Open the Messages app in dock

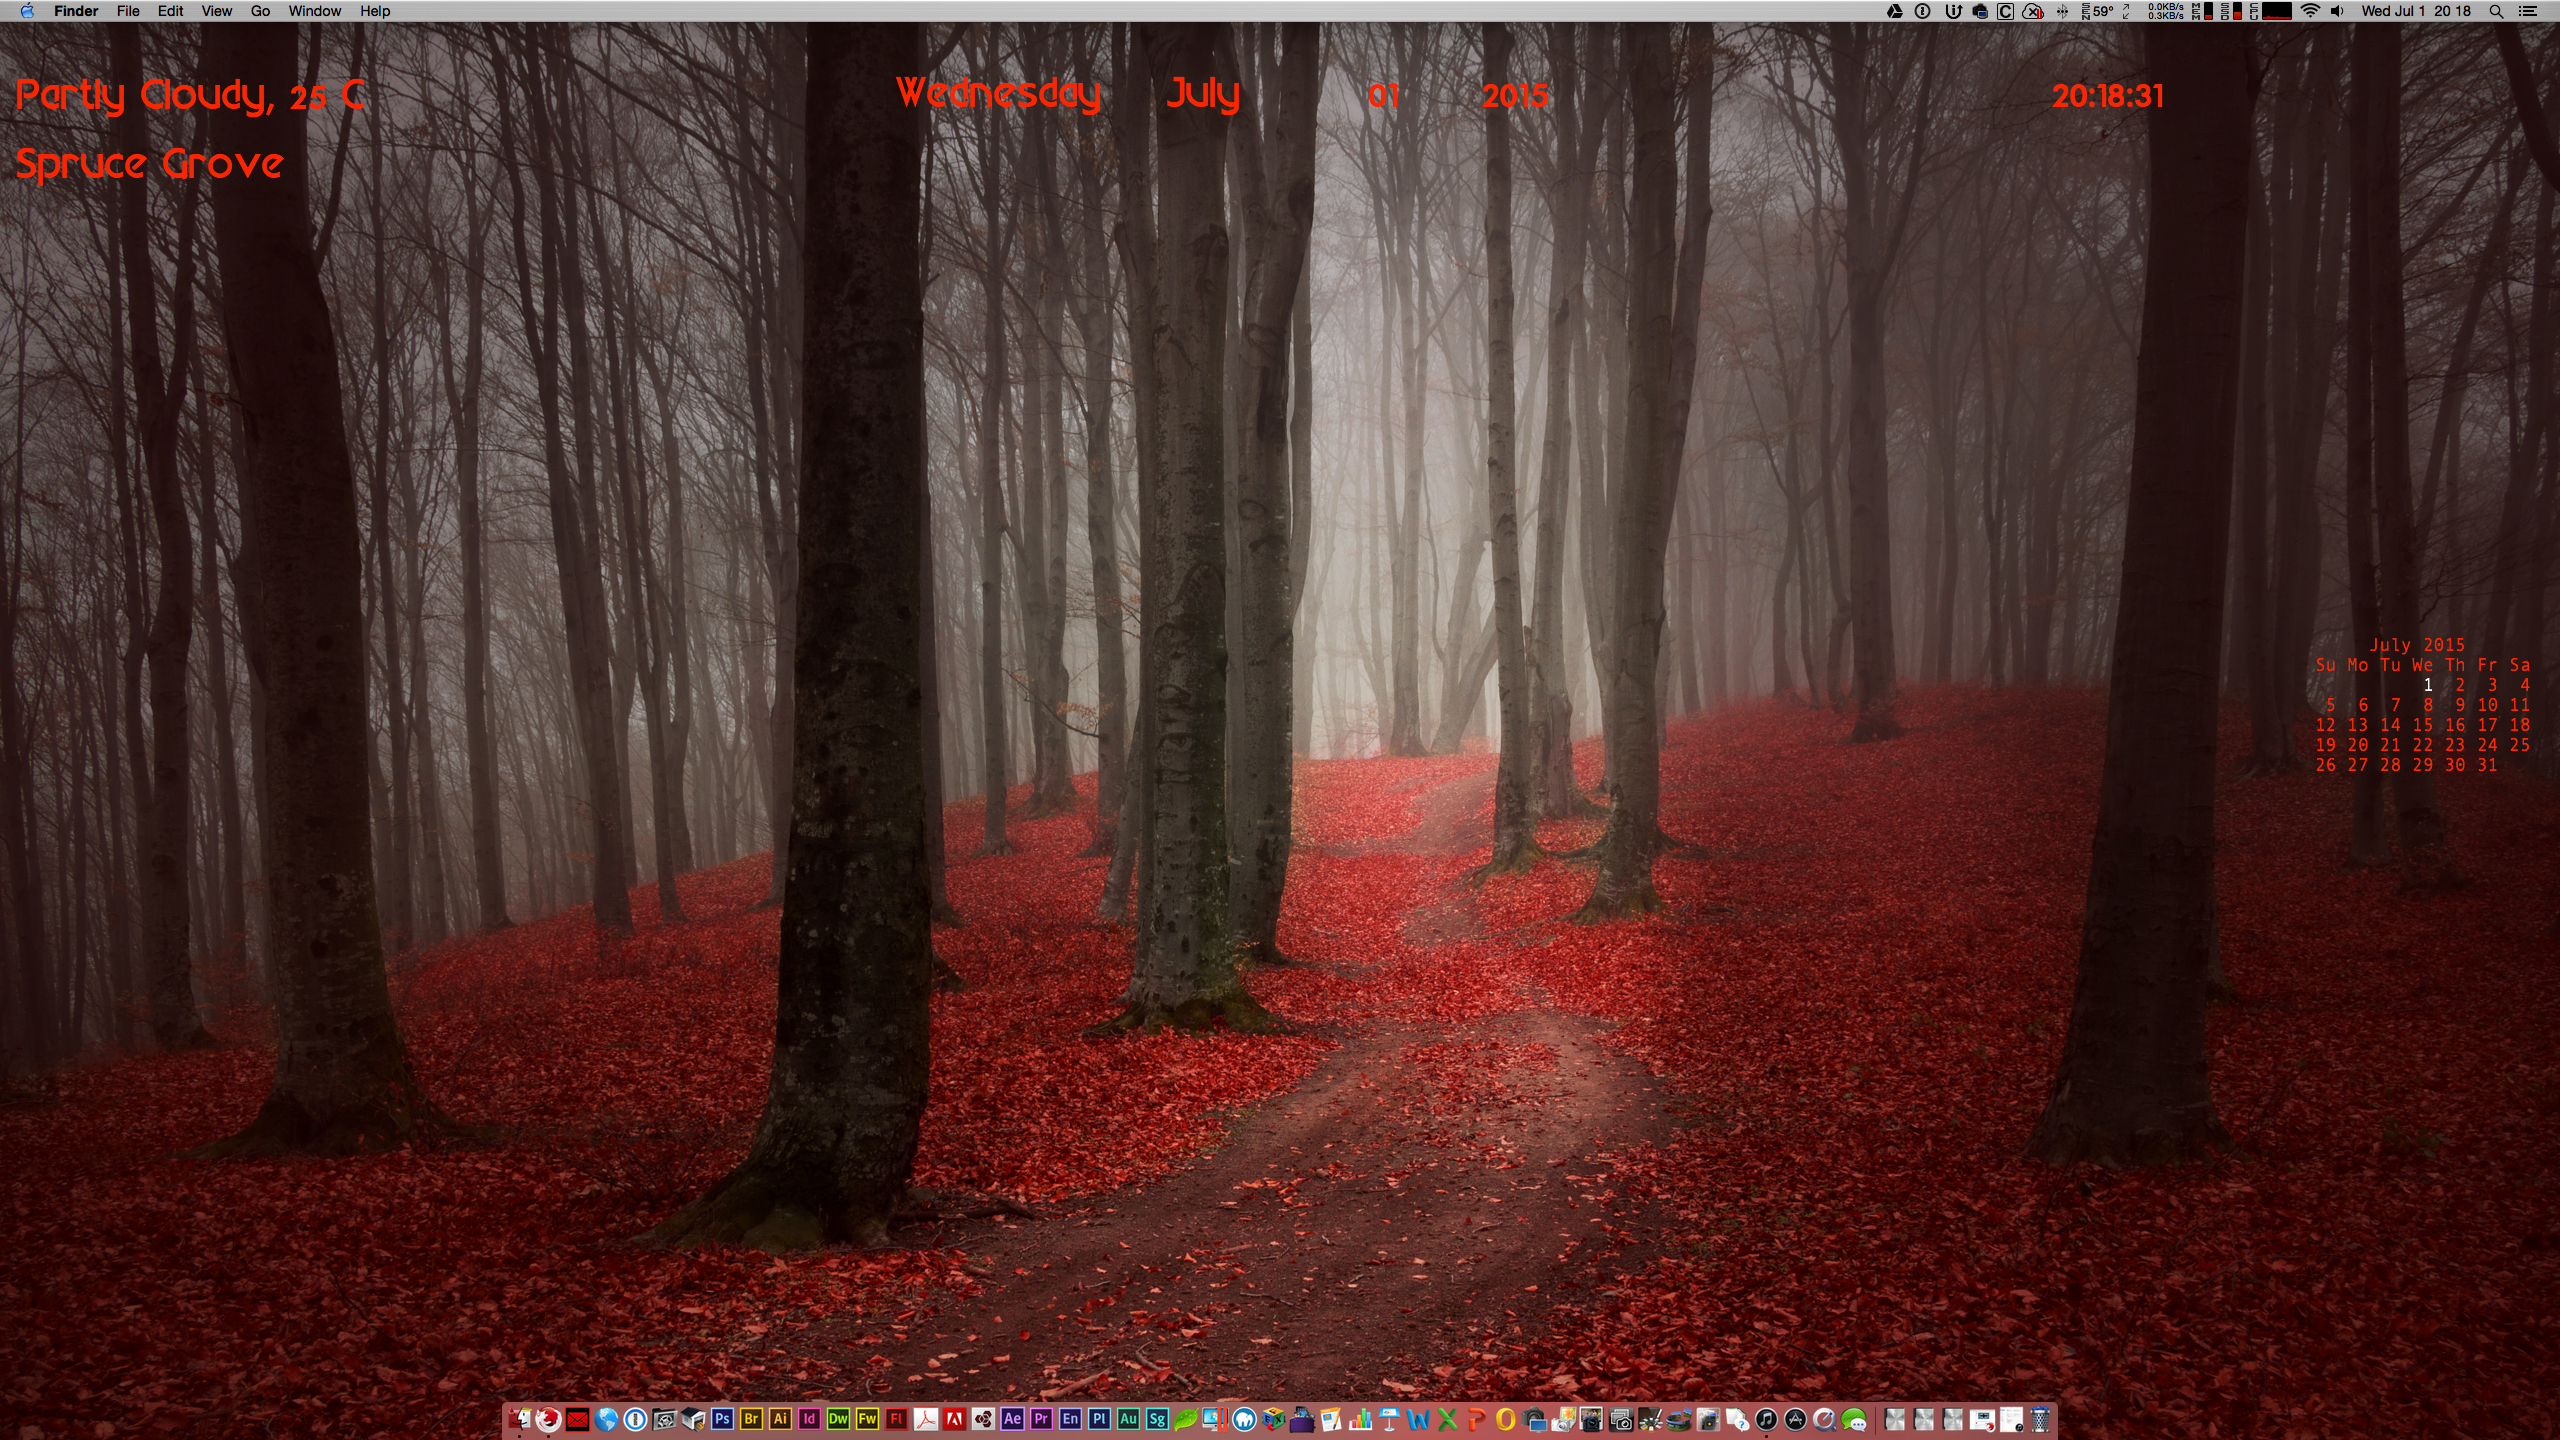(x=1854, y=1419)
